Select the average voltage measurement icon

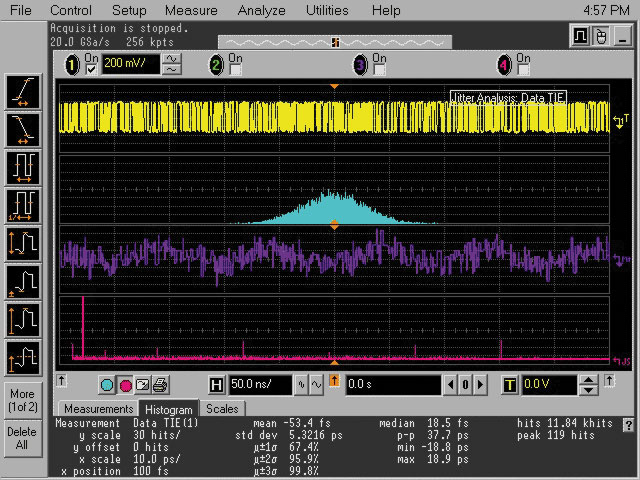[23, 358]
